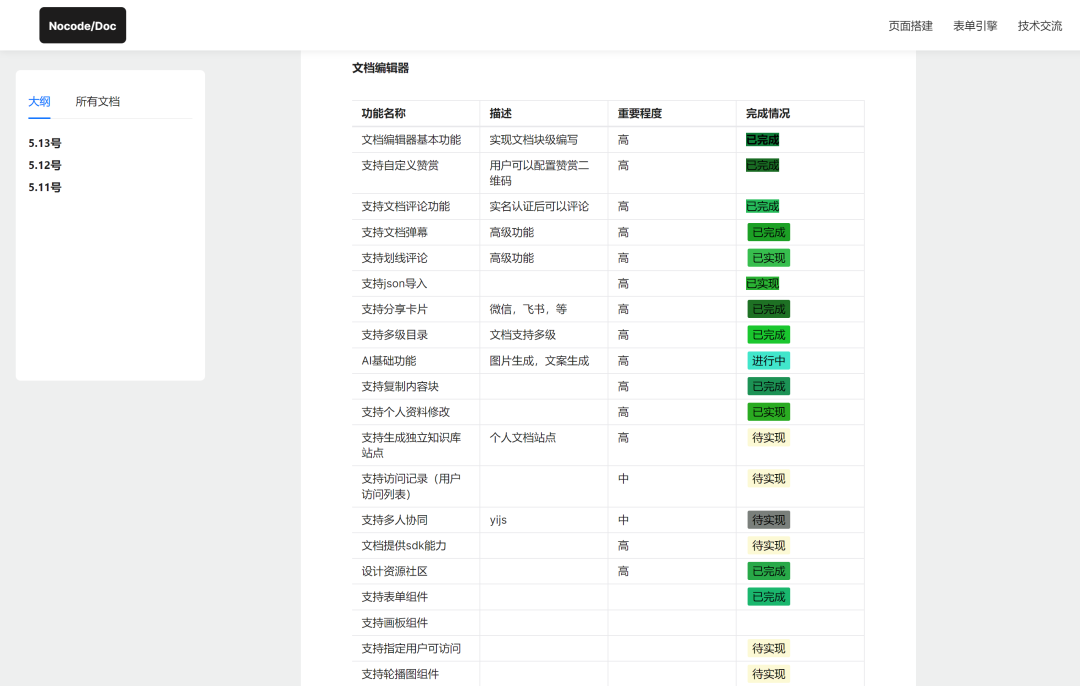Jump to the 5.13号 outline entry
1080x686 pixels.
[x=45, y=143]
